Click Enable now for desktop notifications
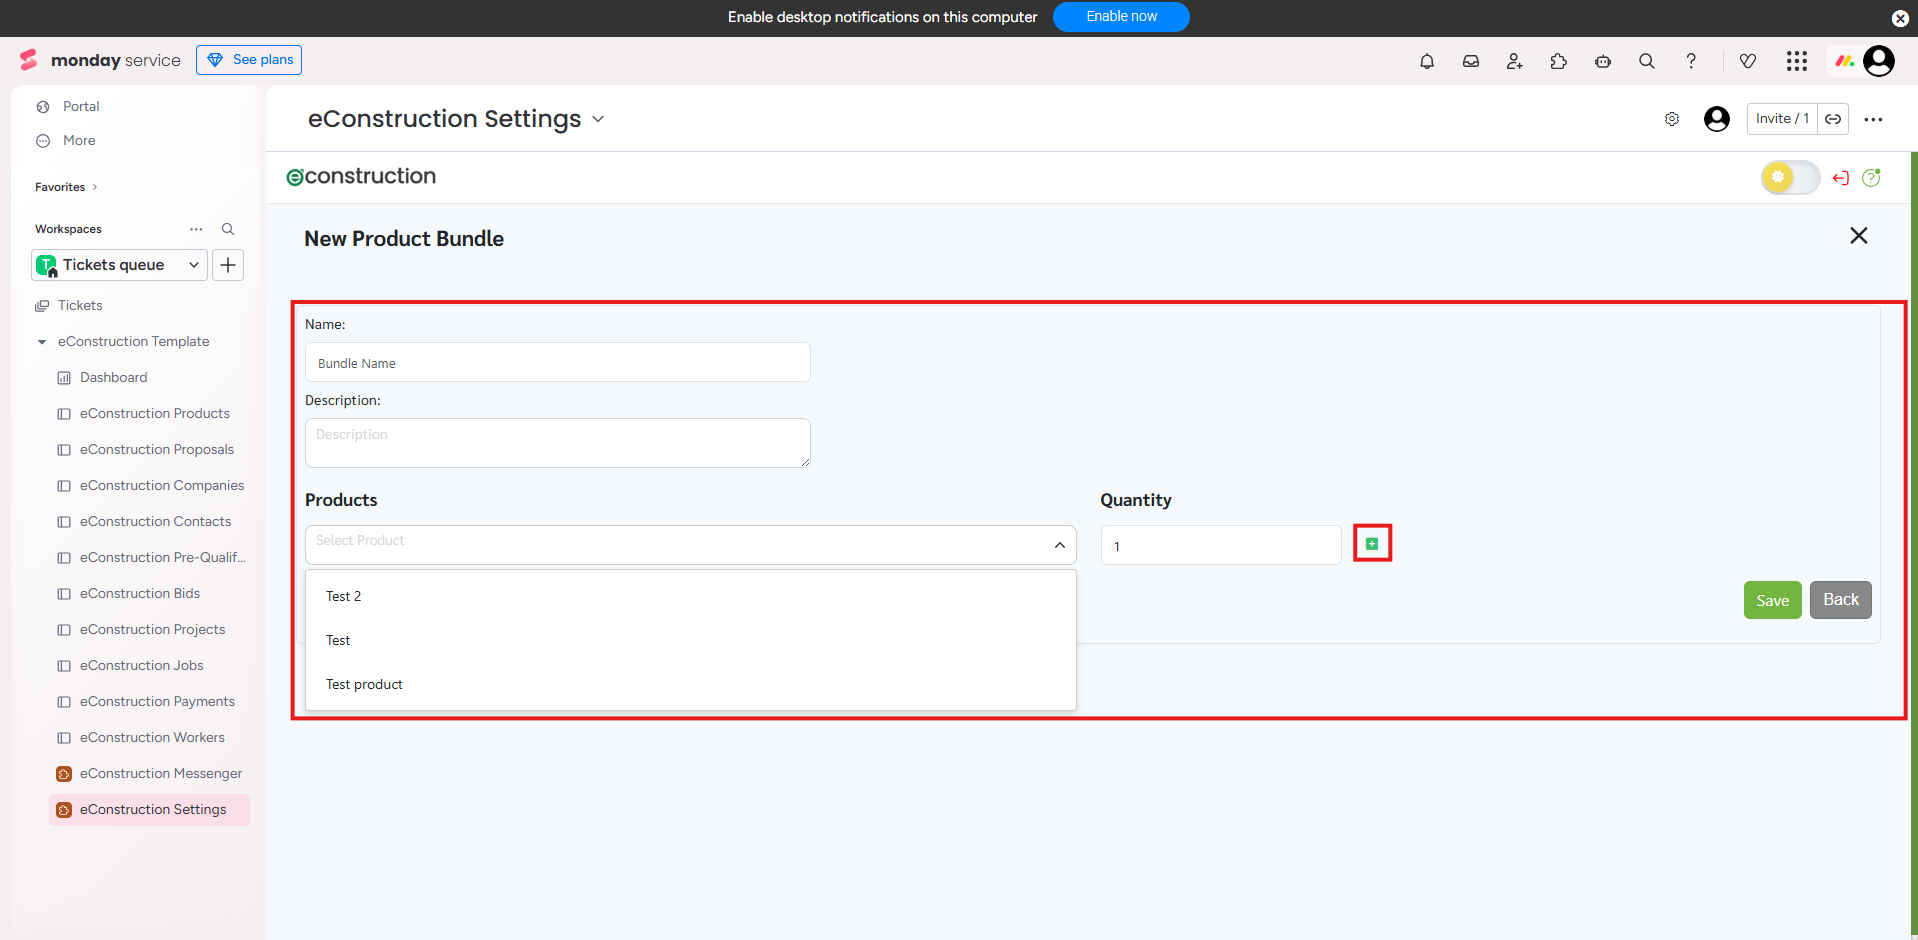This screenshot has height=940, width=1918. [x=1121, y=17]
